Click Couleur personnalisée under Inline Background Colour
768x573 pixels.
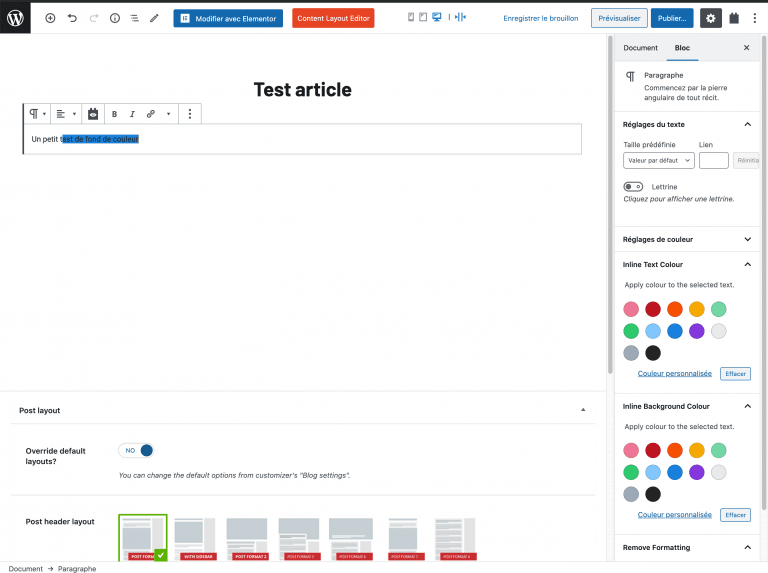pyautogui.click(x=674, y=515)
